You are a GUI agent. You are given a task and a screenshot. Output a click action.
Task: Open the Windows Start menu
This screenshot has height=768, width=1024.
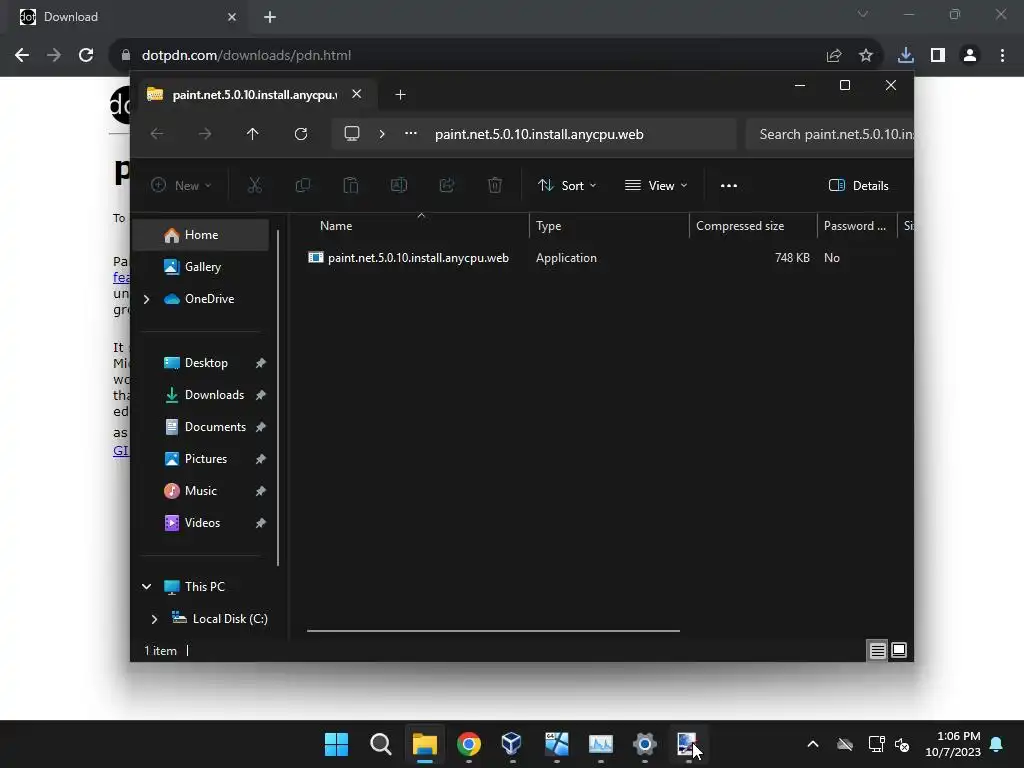(x=336, y=744)
